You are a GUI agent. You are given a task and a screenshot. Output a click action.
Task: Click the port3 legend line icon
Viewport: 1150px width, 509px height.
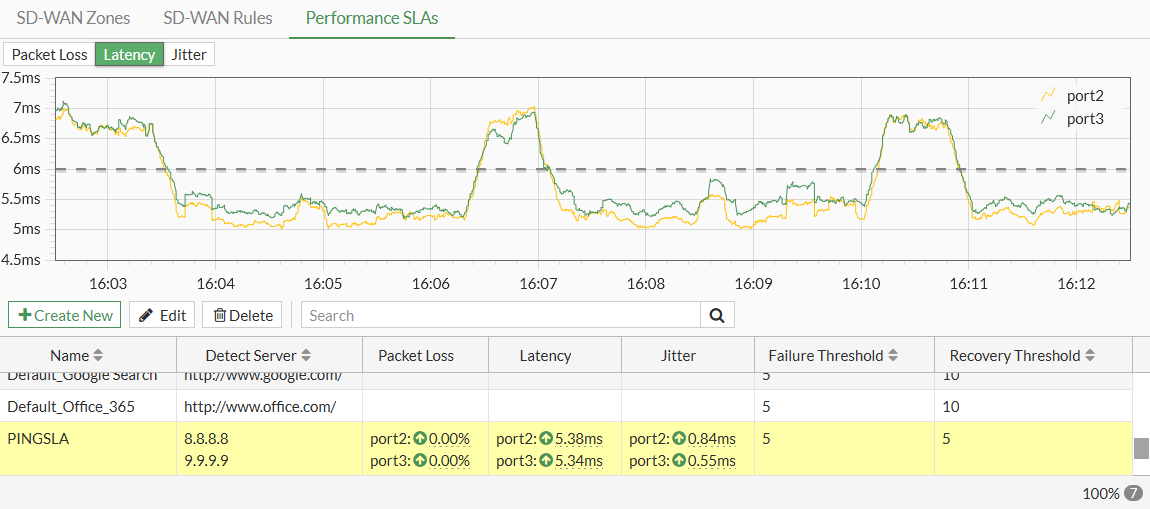click(1049, 118)
